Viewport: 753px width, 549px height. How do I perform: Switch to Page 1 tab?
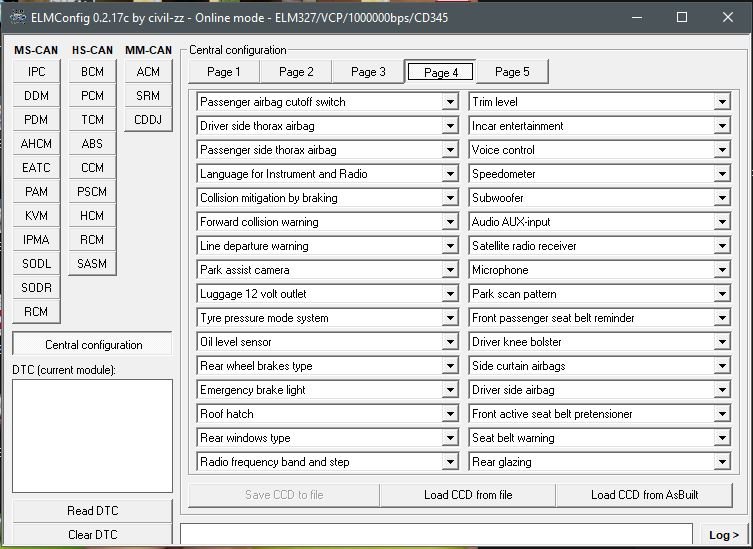224,72
